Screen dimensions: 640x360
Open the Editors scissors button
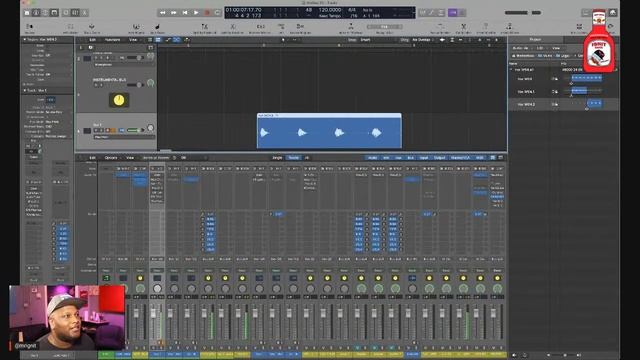[84, 13]
